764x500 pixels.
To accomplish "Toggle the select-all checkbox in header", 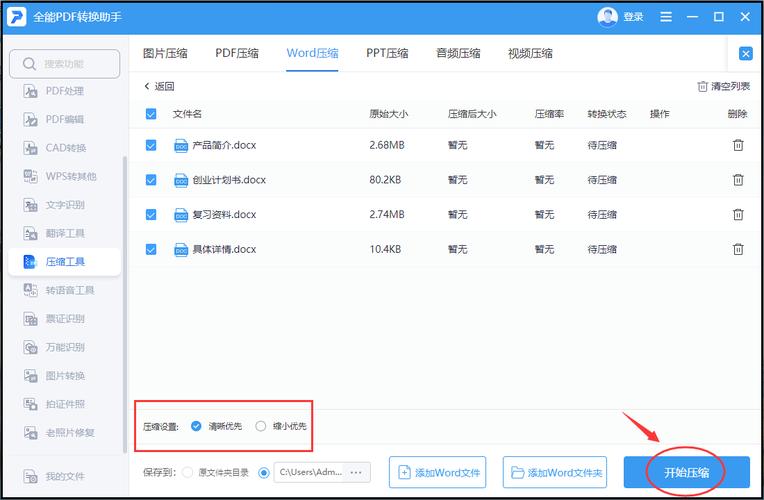I will coord(151,114).
